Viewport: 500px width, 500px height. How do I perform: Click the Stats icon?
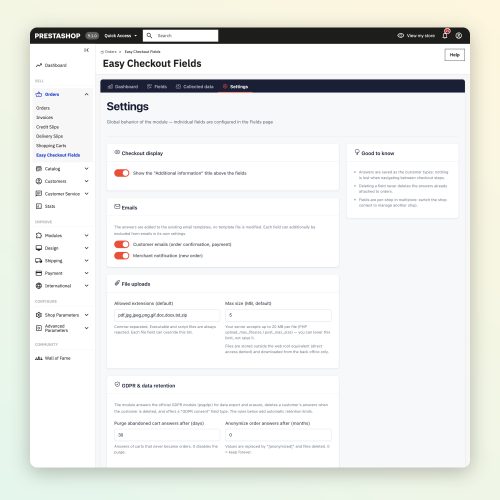[39, 206]
